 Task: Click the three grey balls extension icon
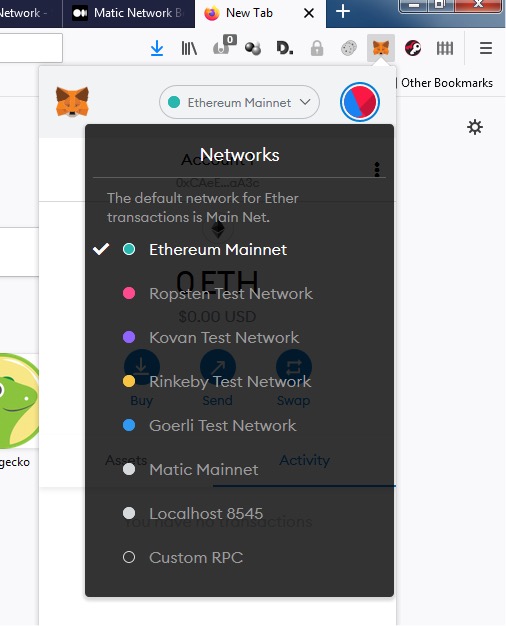[x=253, y=48]
